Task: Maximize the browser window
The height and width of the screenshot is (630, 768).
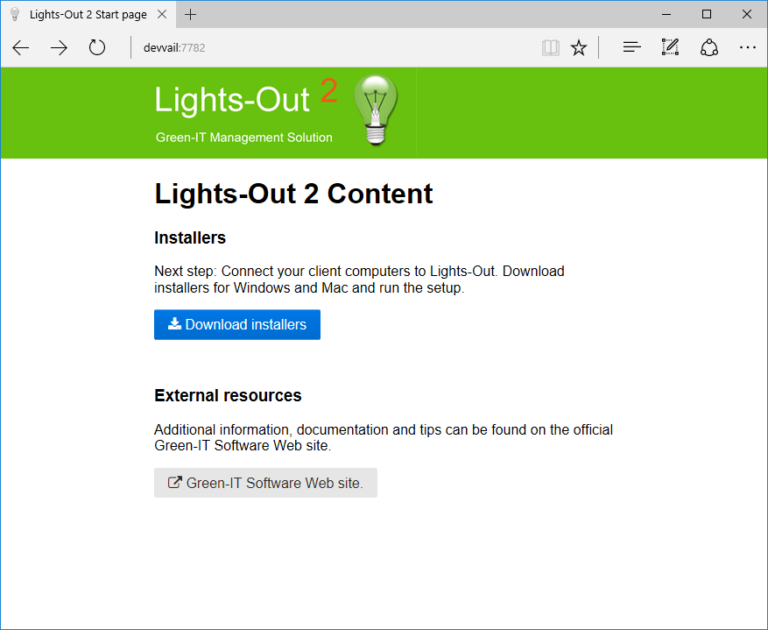Action: 706,14
